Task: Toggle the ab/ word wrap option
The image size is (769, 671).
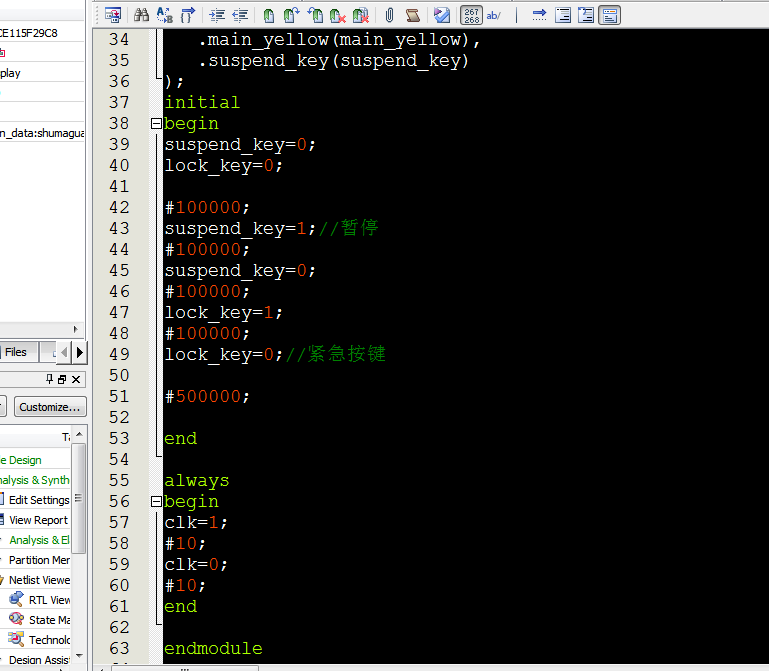Action: click(x=493, y=15)
